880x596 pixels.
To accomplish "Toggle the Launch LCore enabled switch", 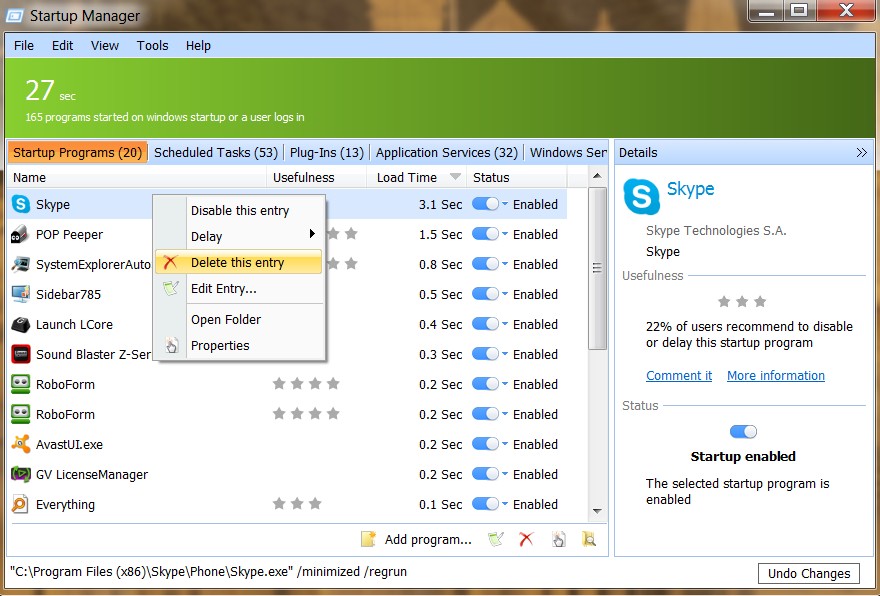I will pyautogui.click(x=485, y=324).
